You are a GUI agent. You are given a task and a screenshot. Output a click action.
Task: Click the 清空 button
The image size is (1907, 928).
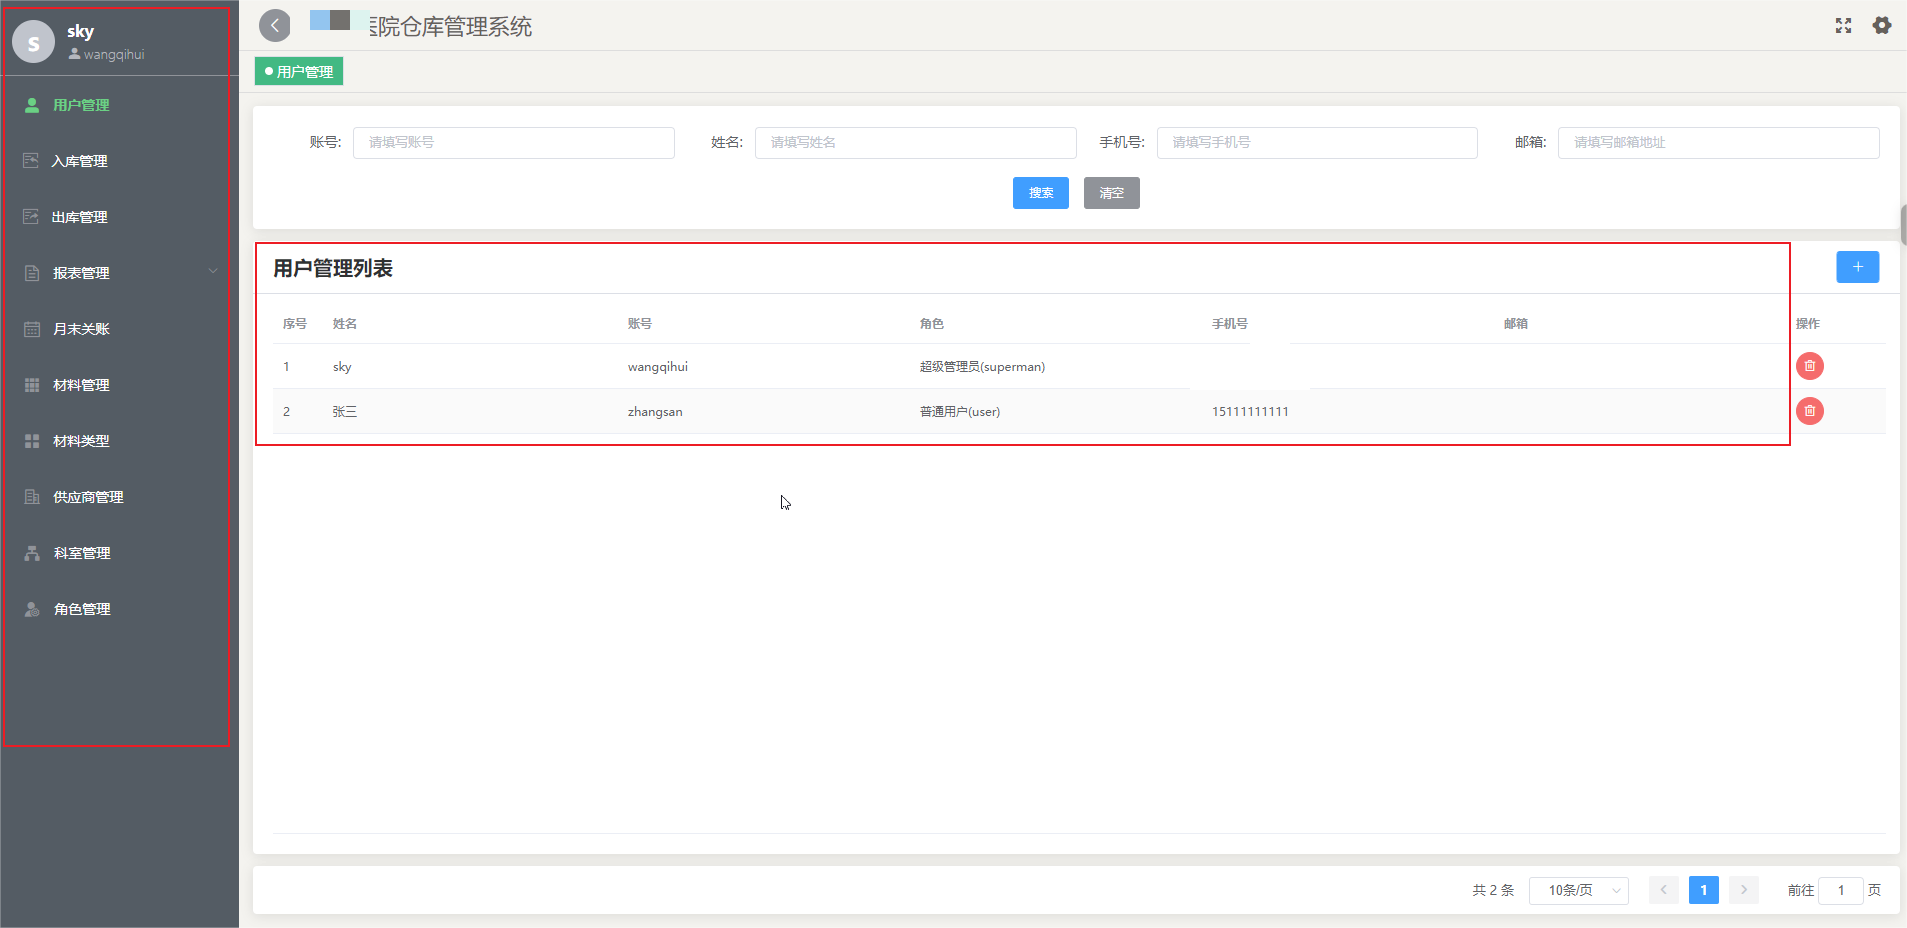click(1112, 193)
